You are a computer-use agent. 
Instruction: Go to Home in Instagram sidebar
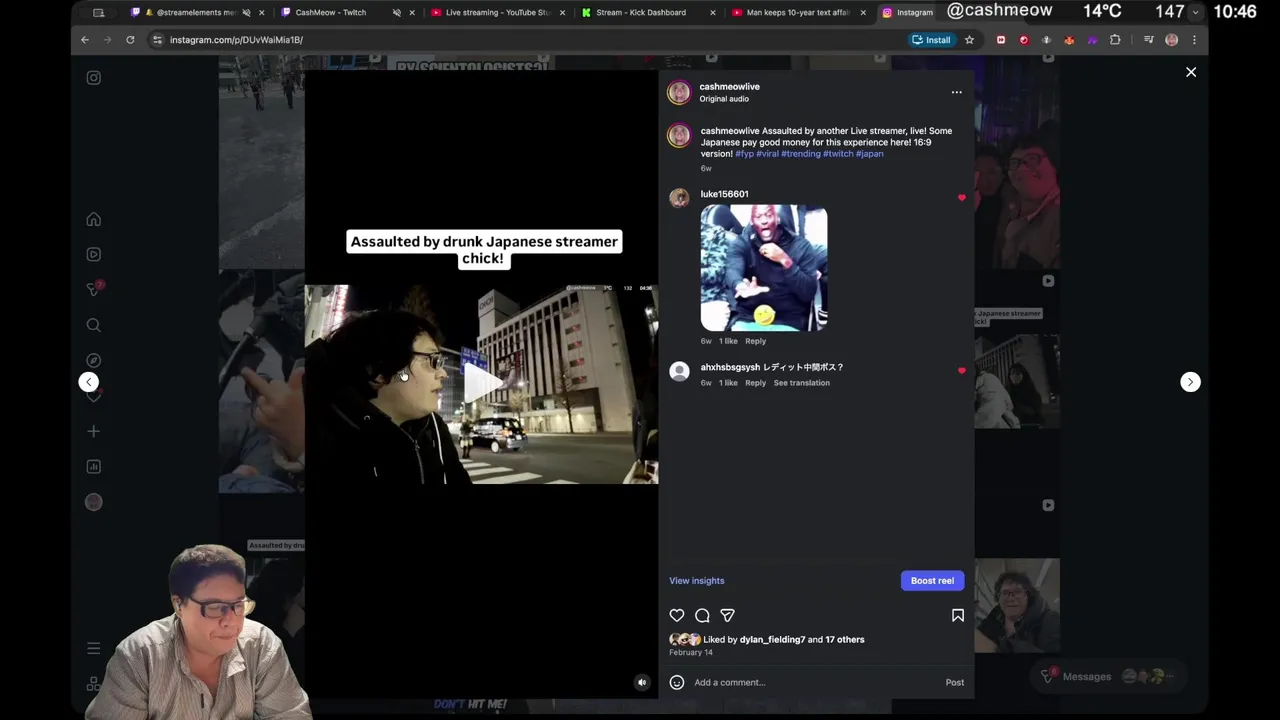click(x=93, y=219)
